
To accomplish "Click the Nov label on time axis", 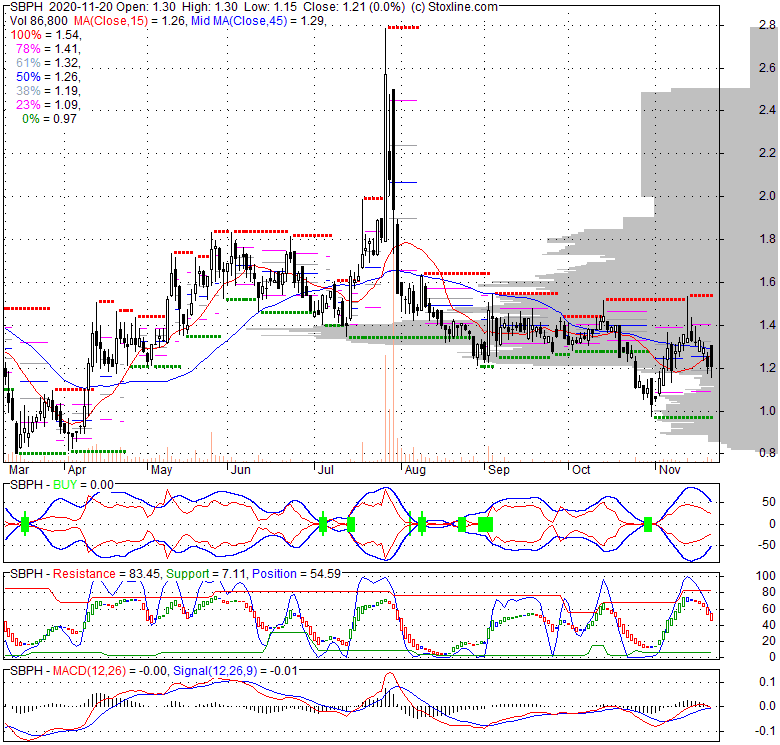I will coord(669,470).
